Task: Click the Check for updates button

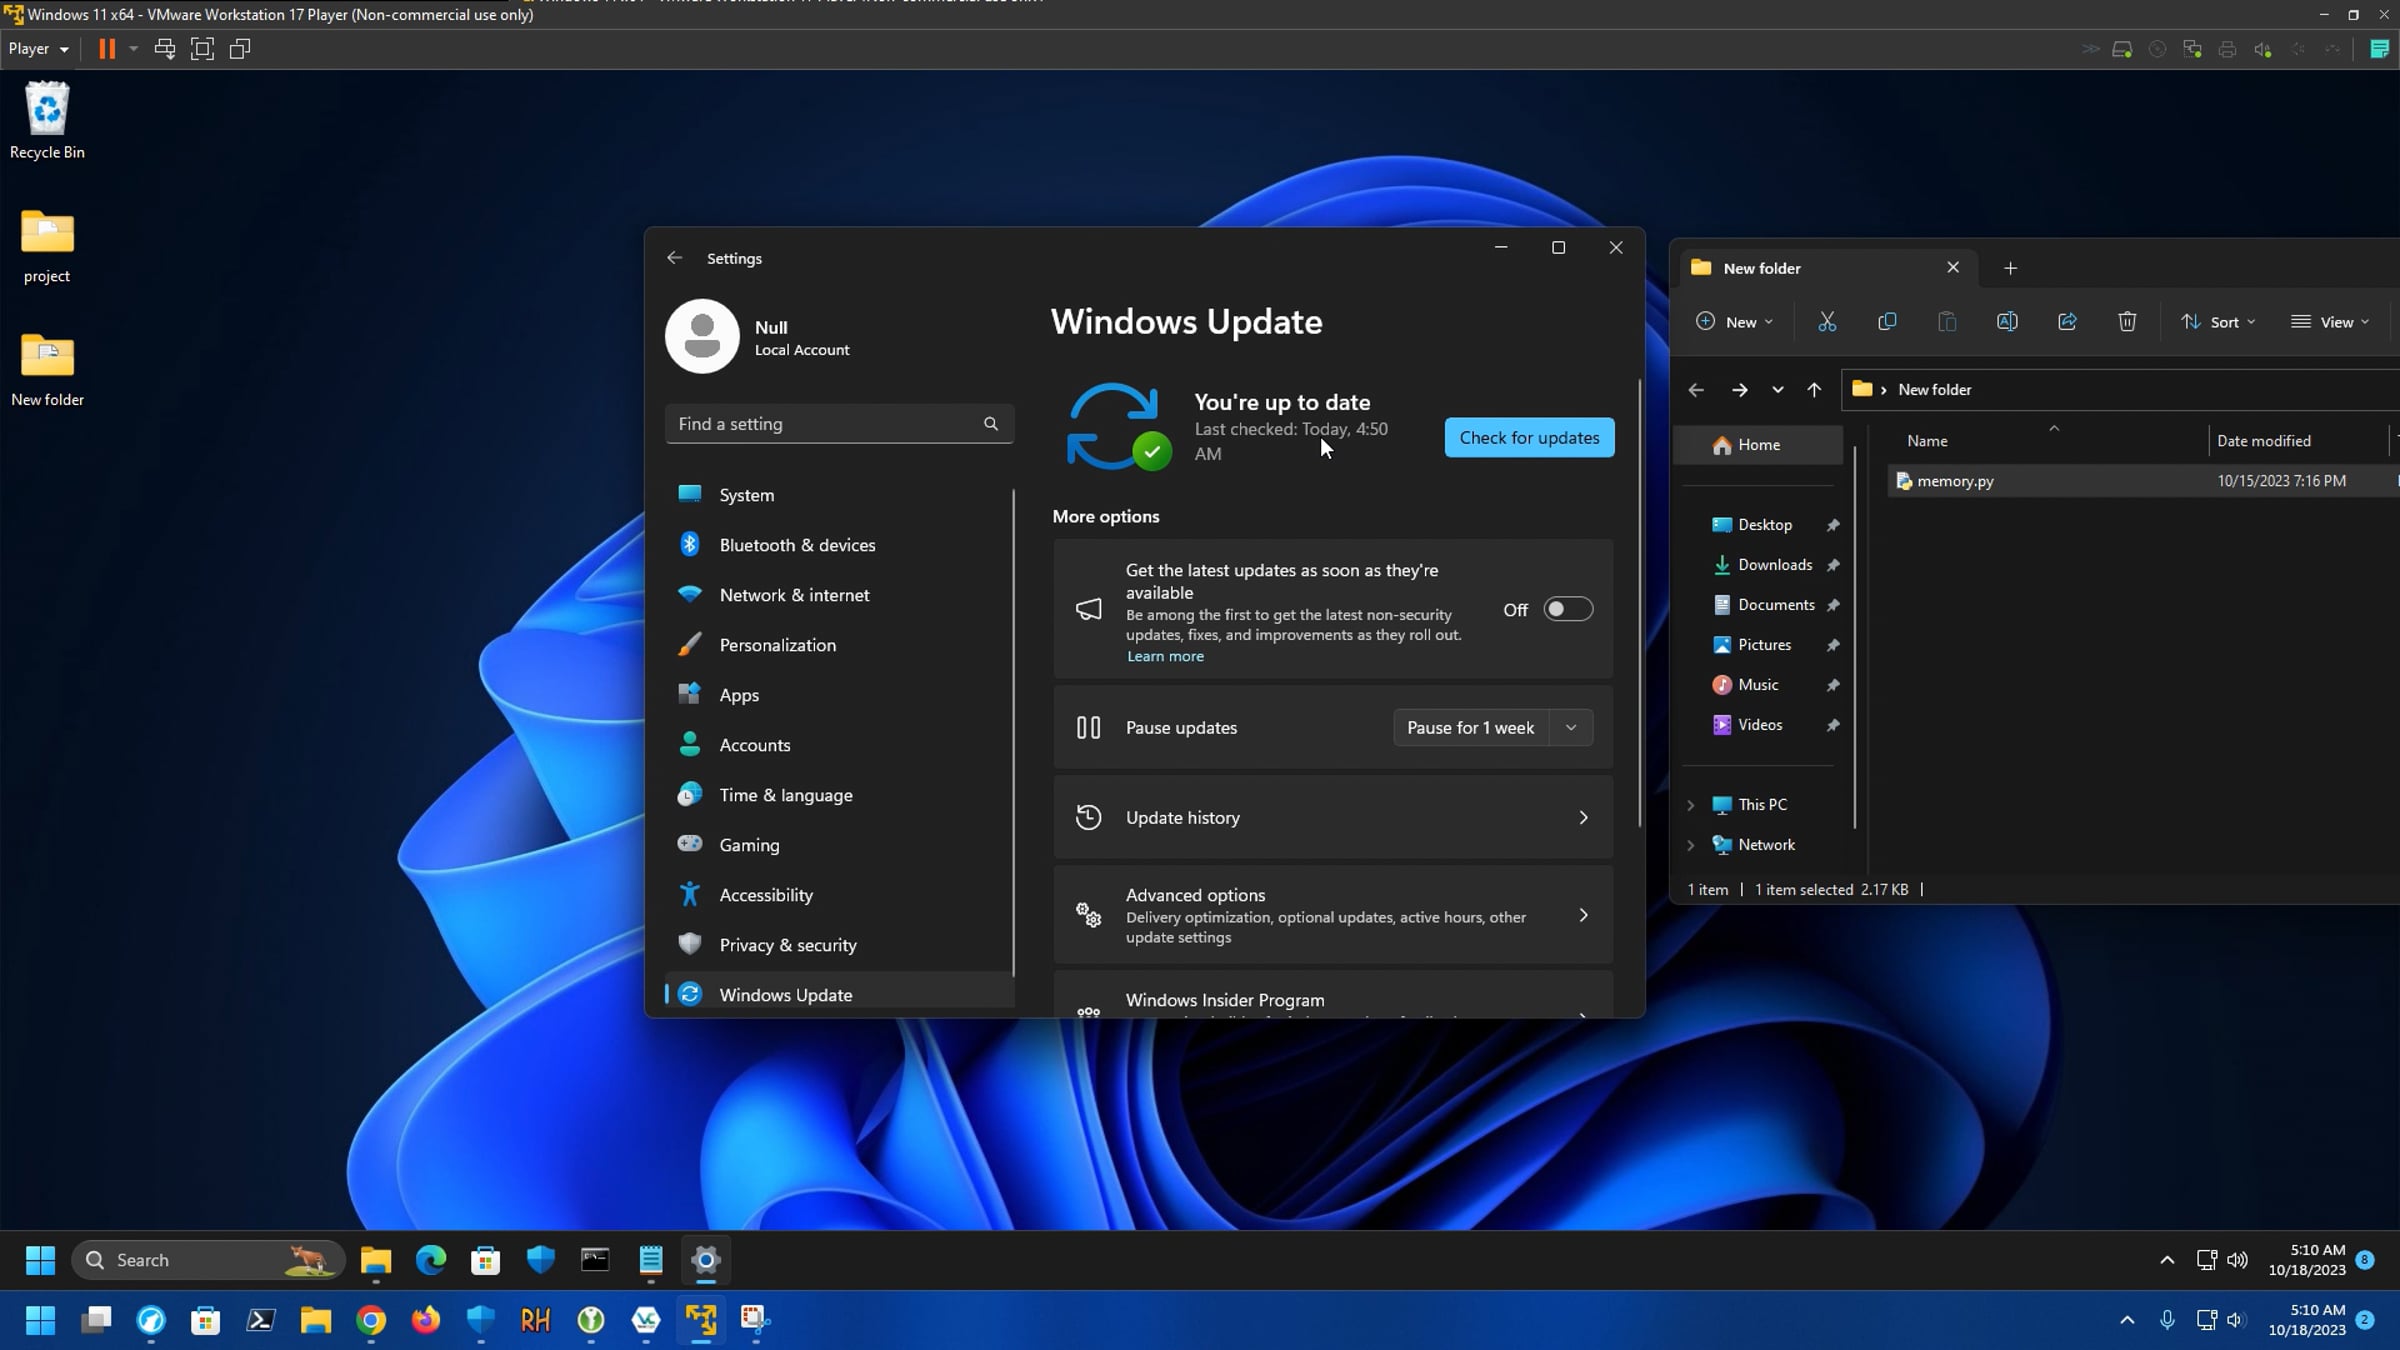Action: pyautogui.click(x=1529, y=438)
